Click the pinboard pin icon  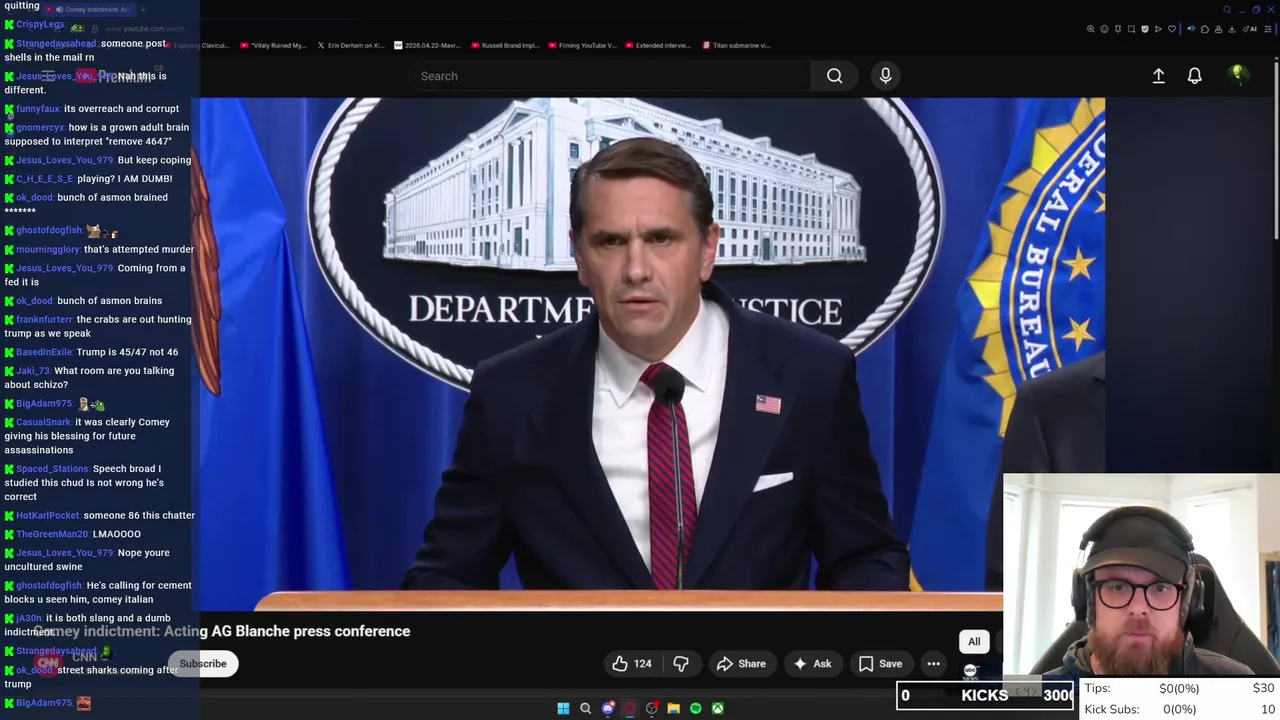(x=1118, y=29)
